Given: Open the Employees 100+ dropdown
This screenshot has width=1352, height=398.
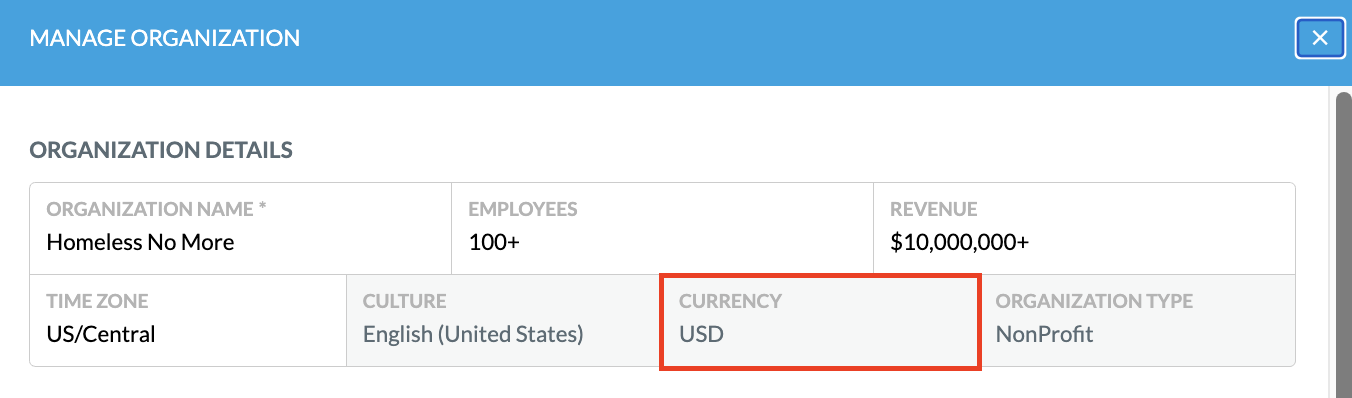Looking at the screenshot, I should (x=663, y=229).
